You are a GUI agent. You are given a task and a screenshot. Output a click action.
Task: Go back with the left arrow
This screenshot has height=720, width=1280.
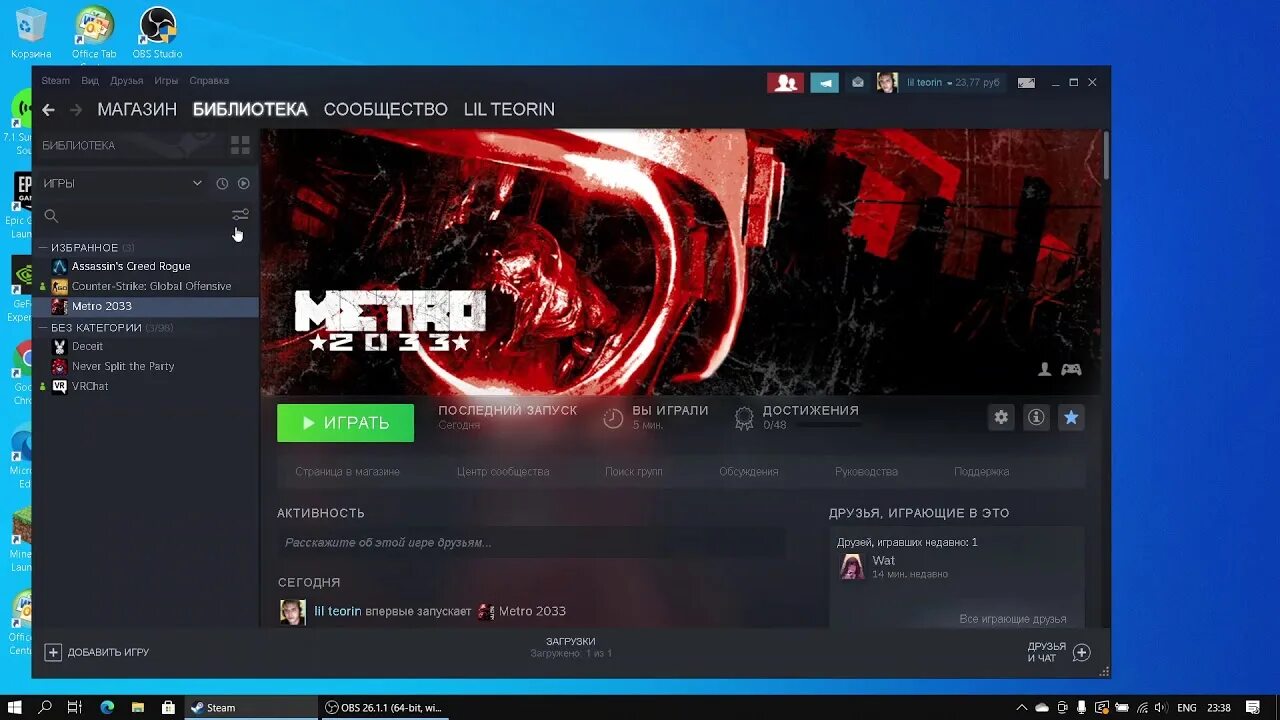(x=48, y=109)
